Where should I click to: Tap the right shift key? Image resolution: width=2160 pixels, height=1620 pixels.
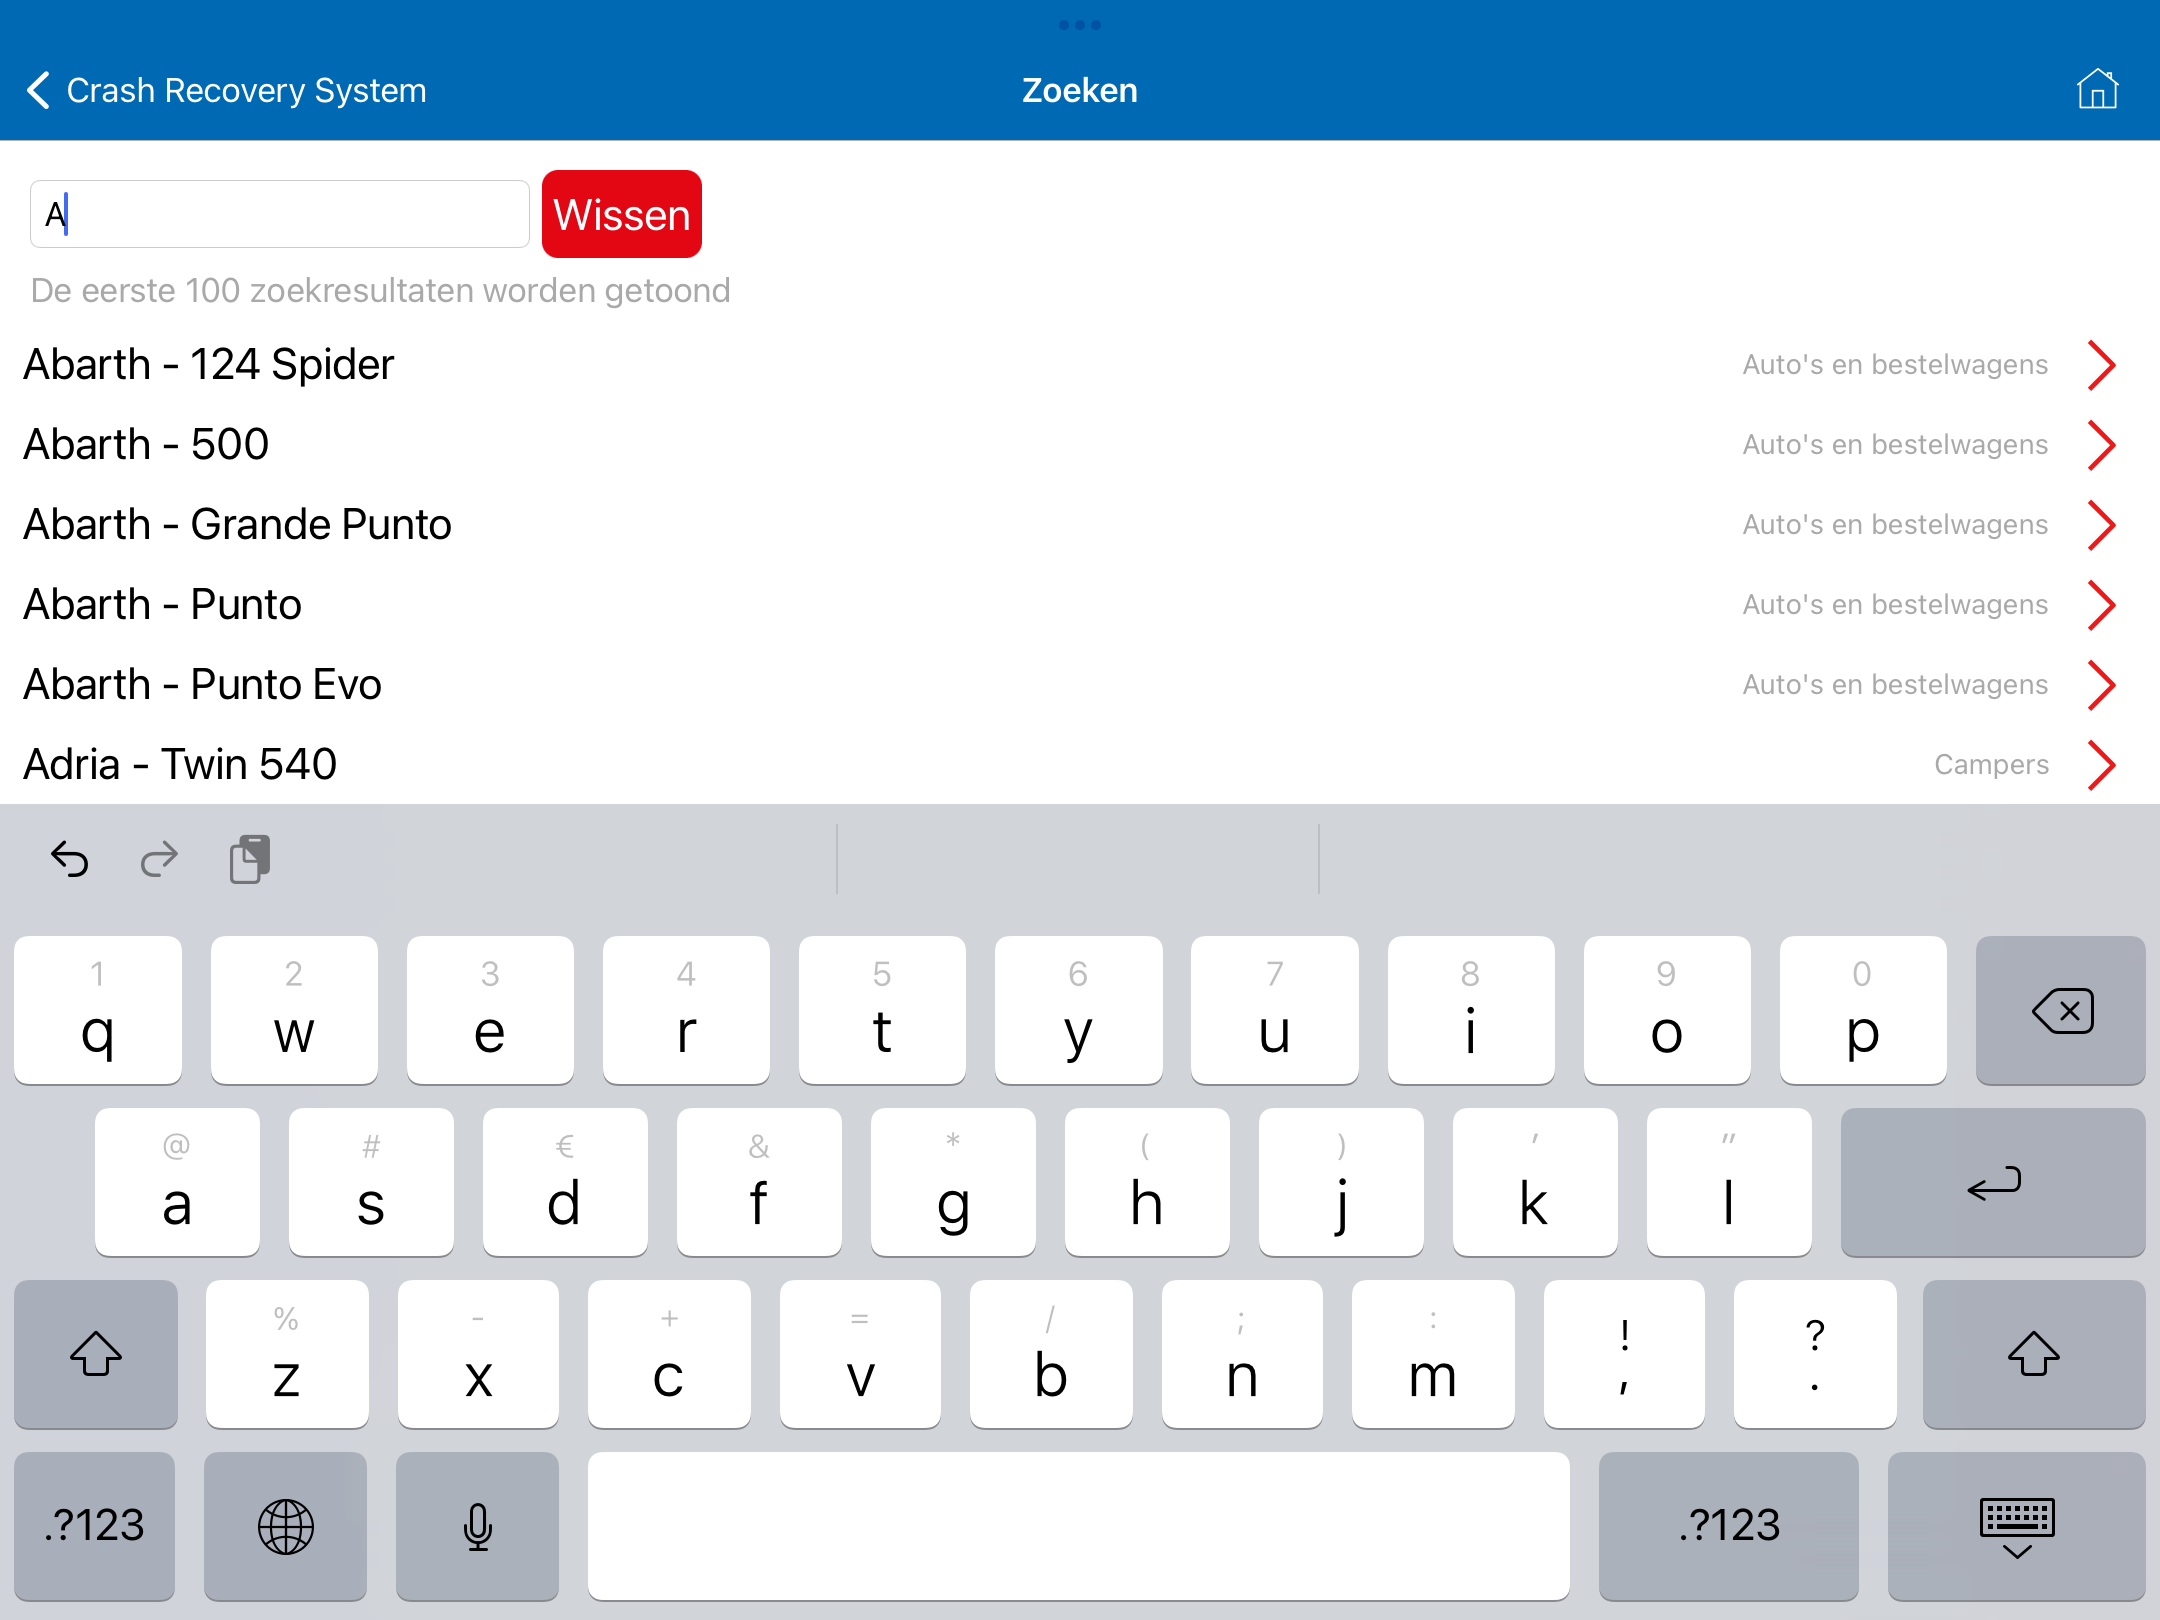(2033, 1354)
